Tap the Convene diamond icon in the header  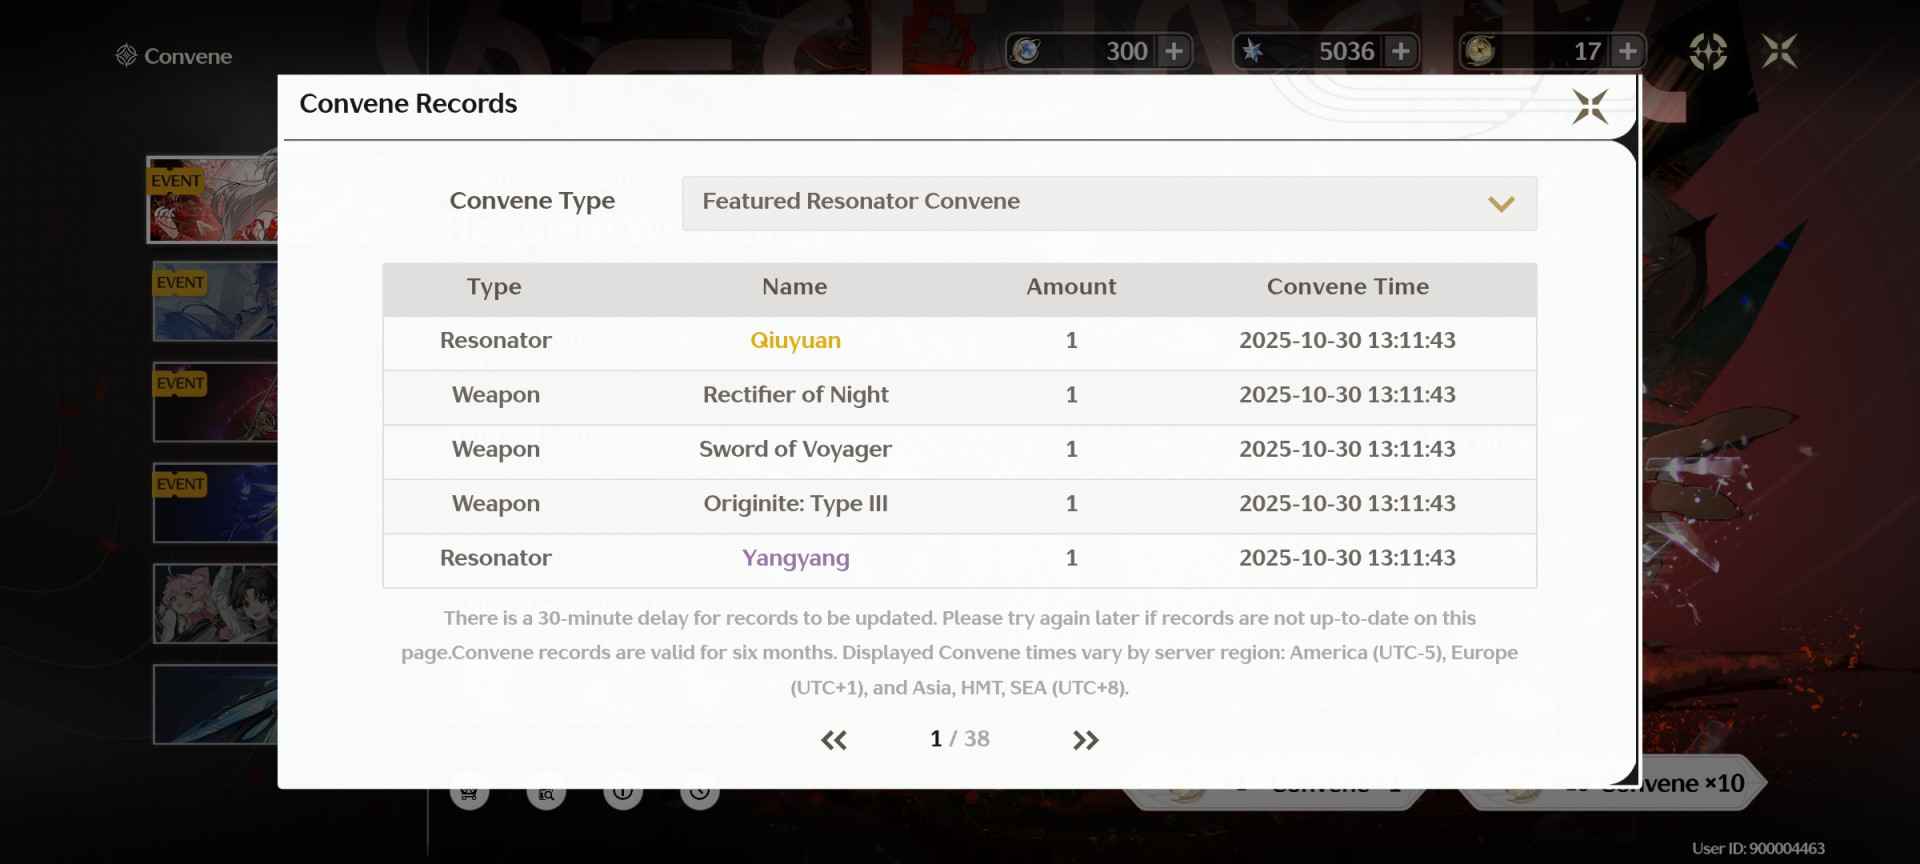pos(126,56)
